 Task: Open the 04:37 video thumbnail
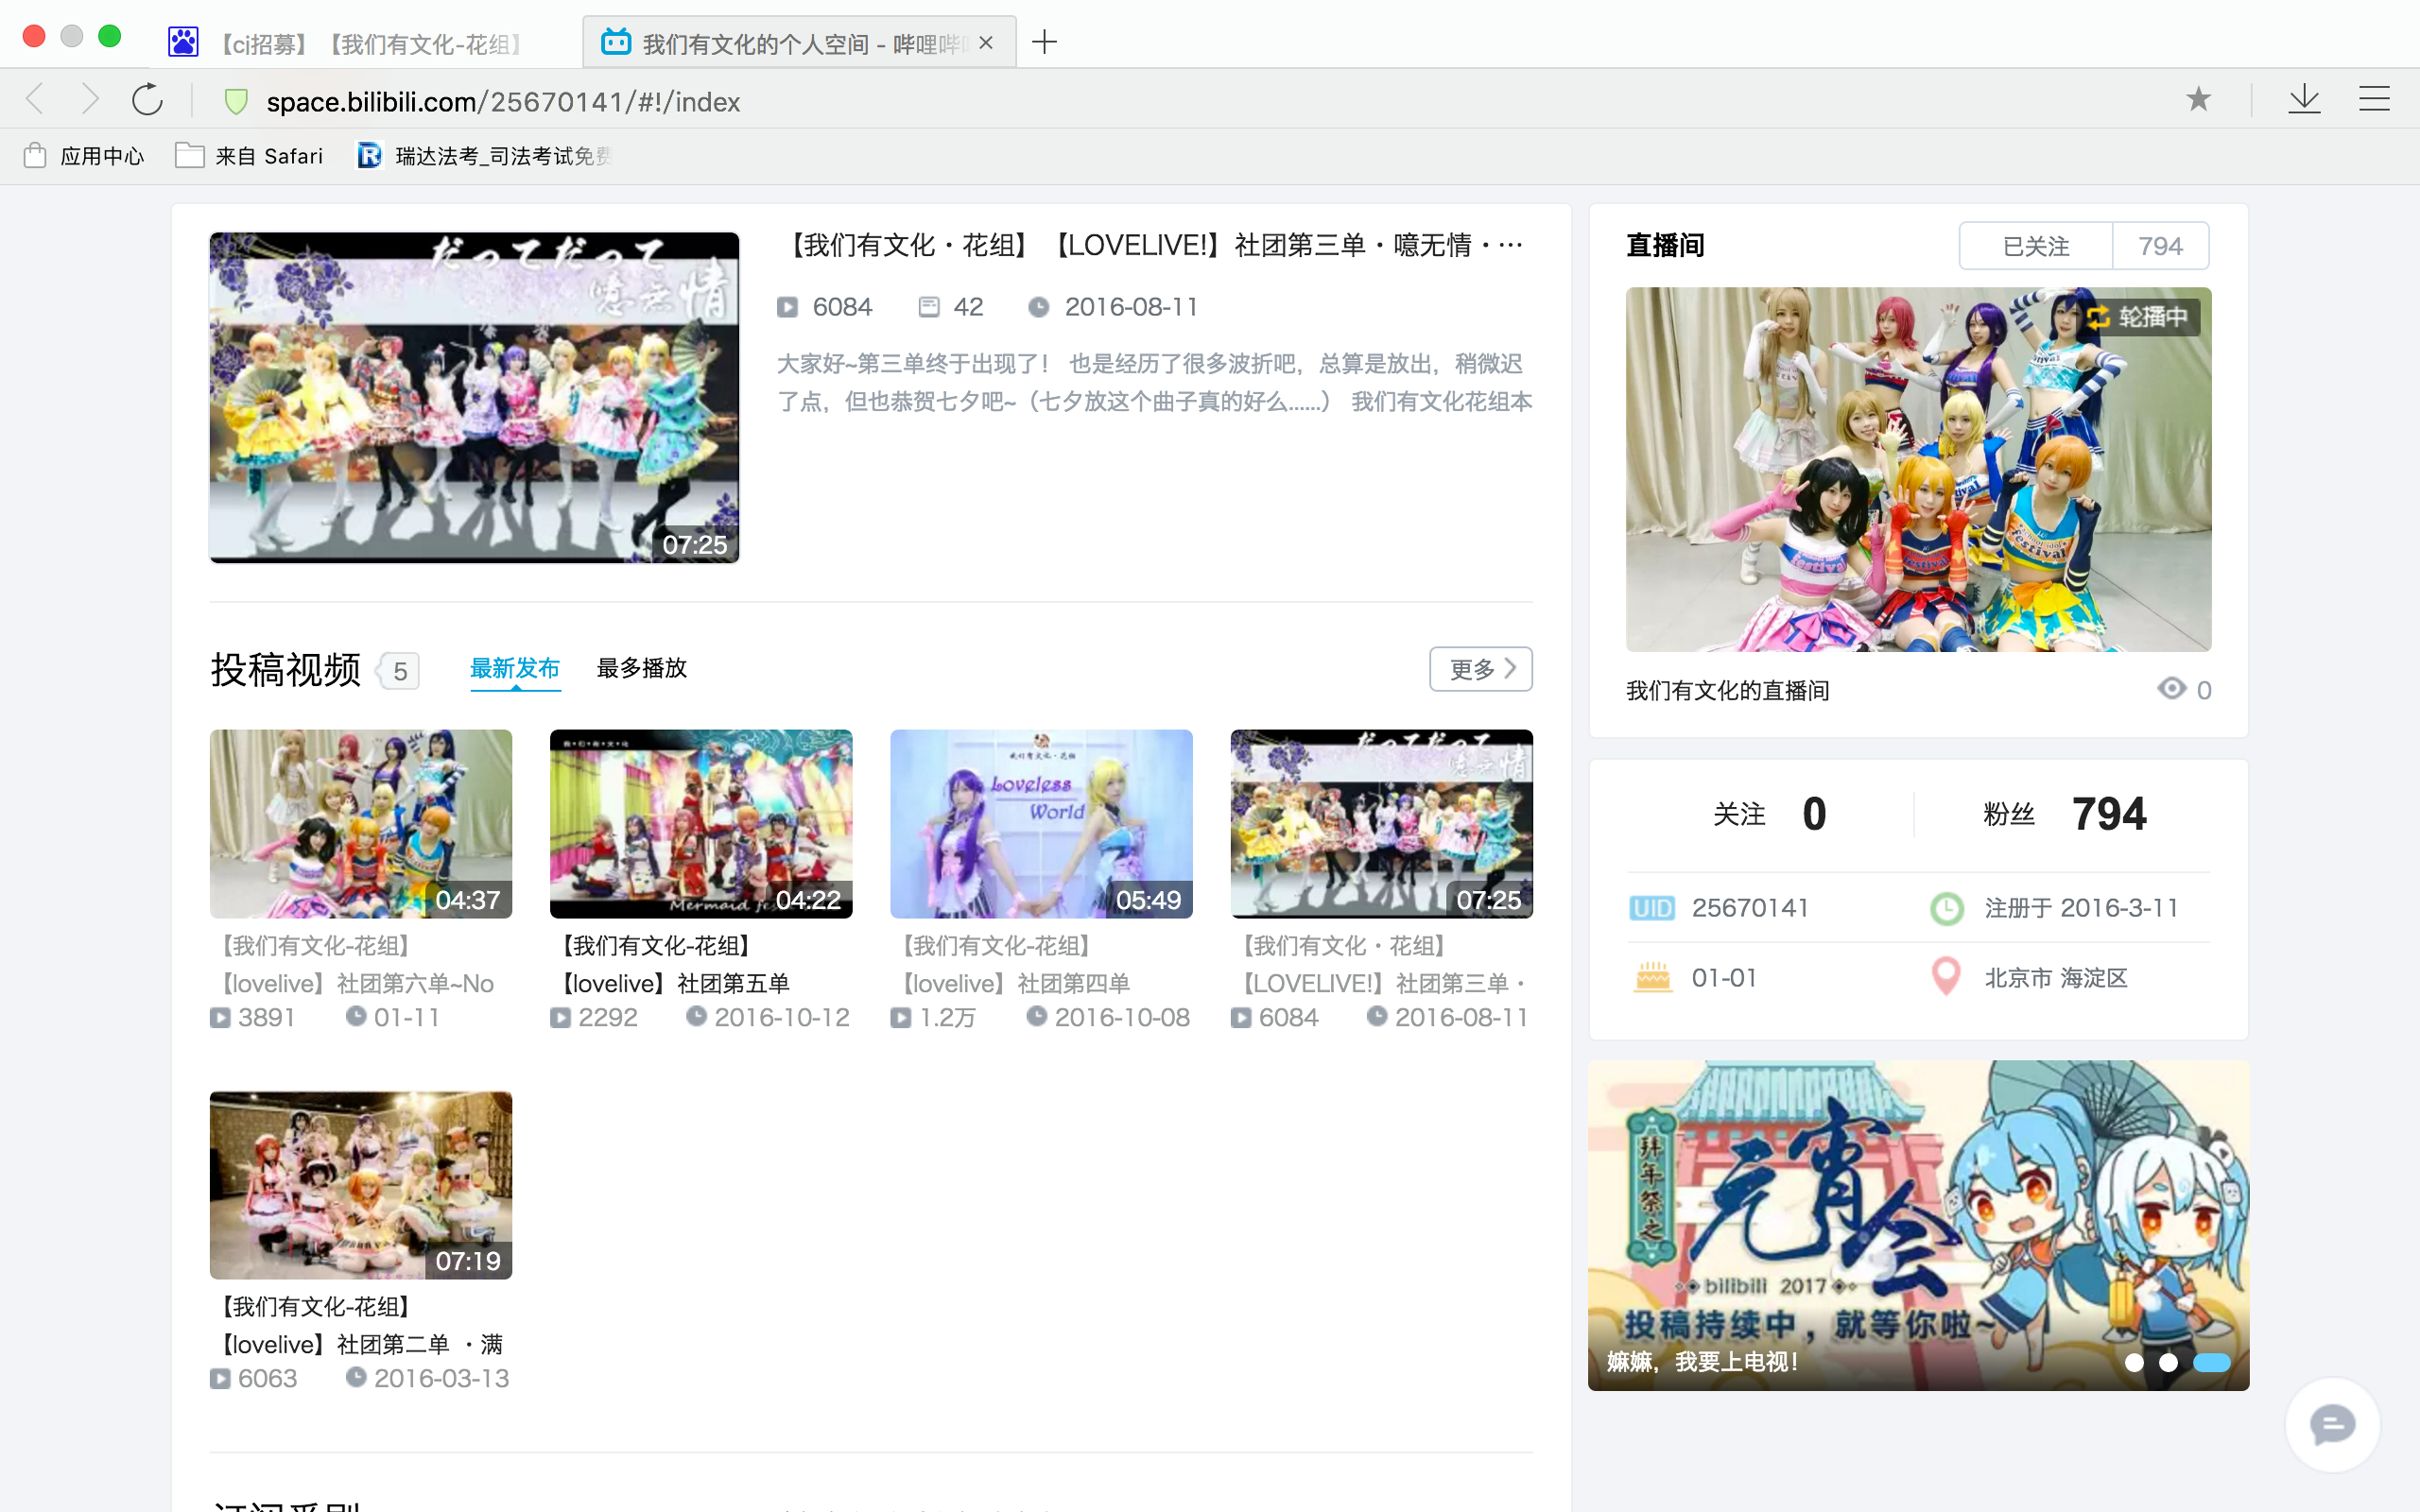coord(361,824)
